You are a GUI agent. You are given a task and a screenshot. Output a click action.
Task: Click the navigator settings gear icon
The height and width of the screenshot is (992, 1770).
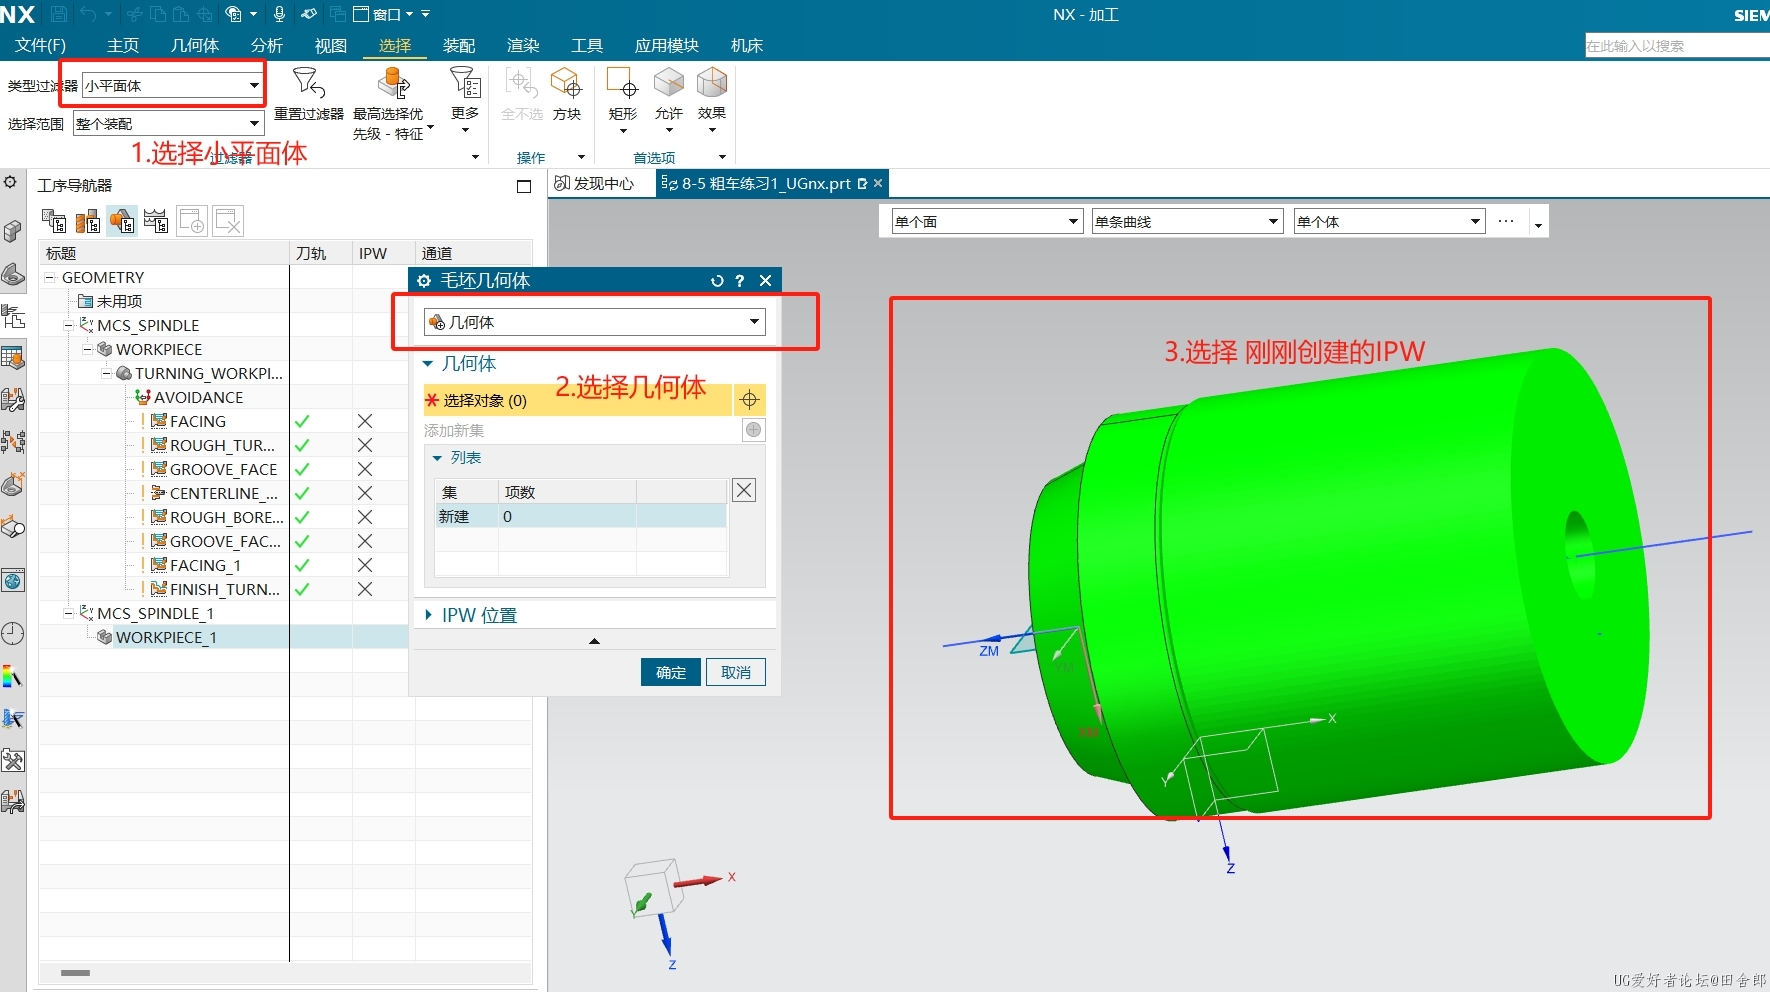pyautogui.click(x=10, y=182)
